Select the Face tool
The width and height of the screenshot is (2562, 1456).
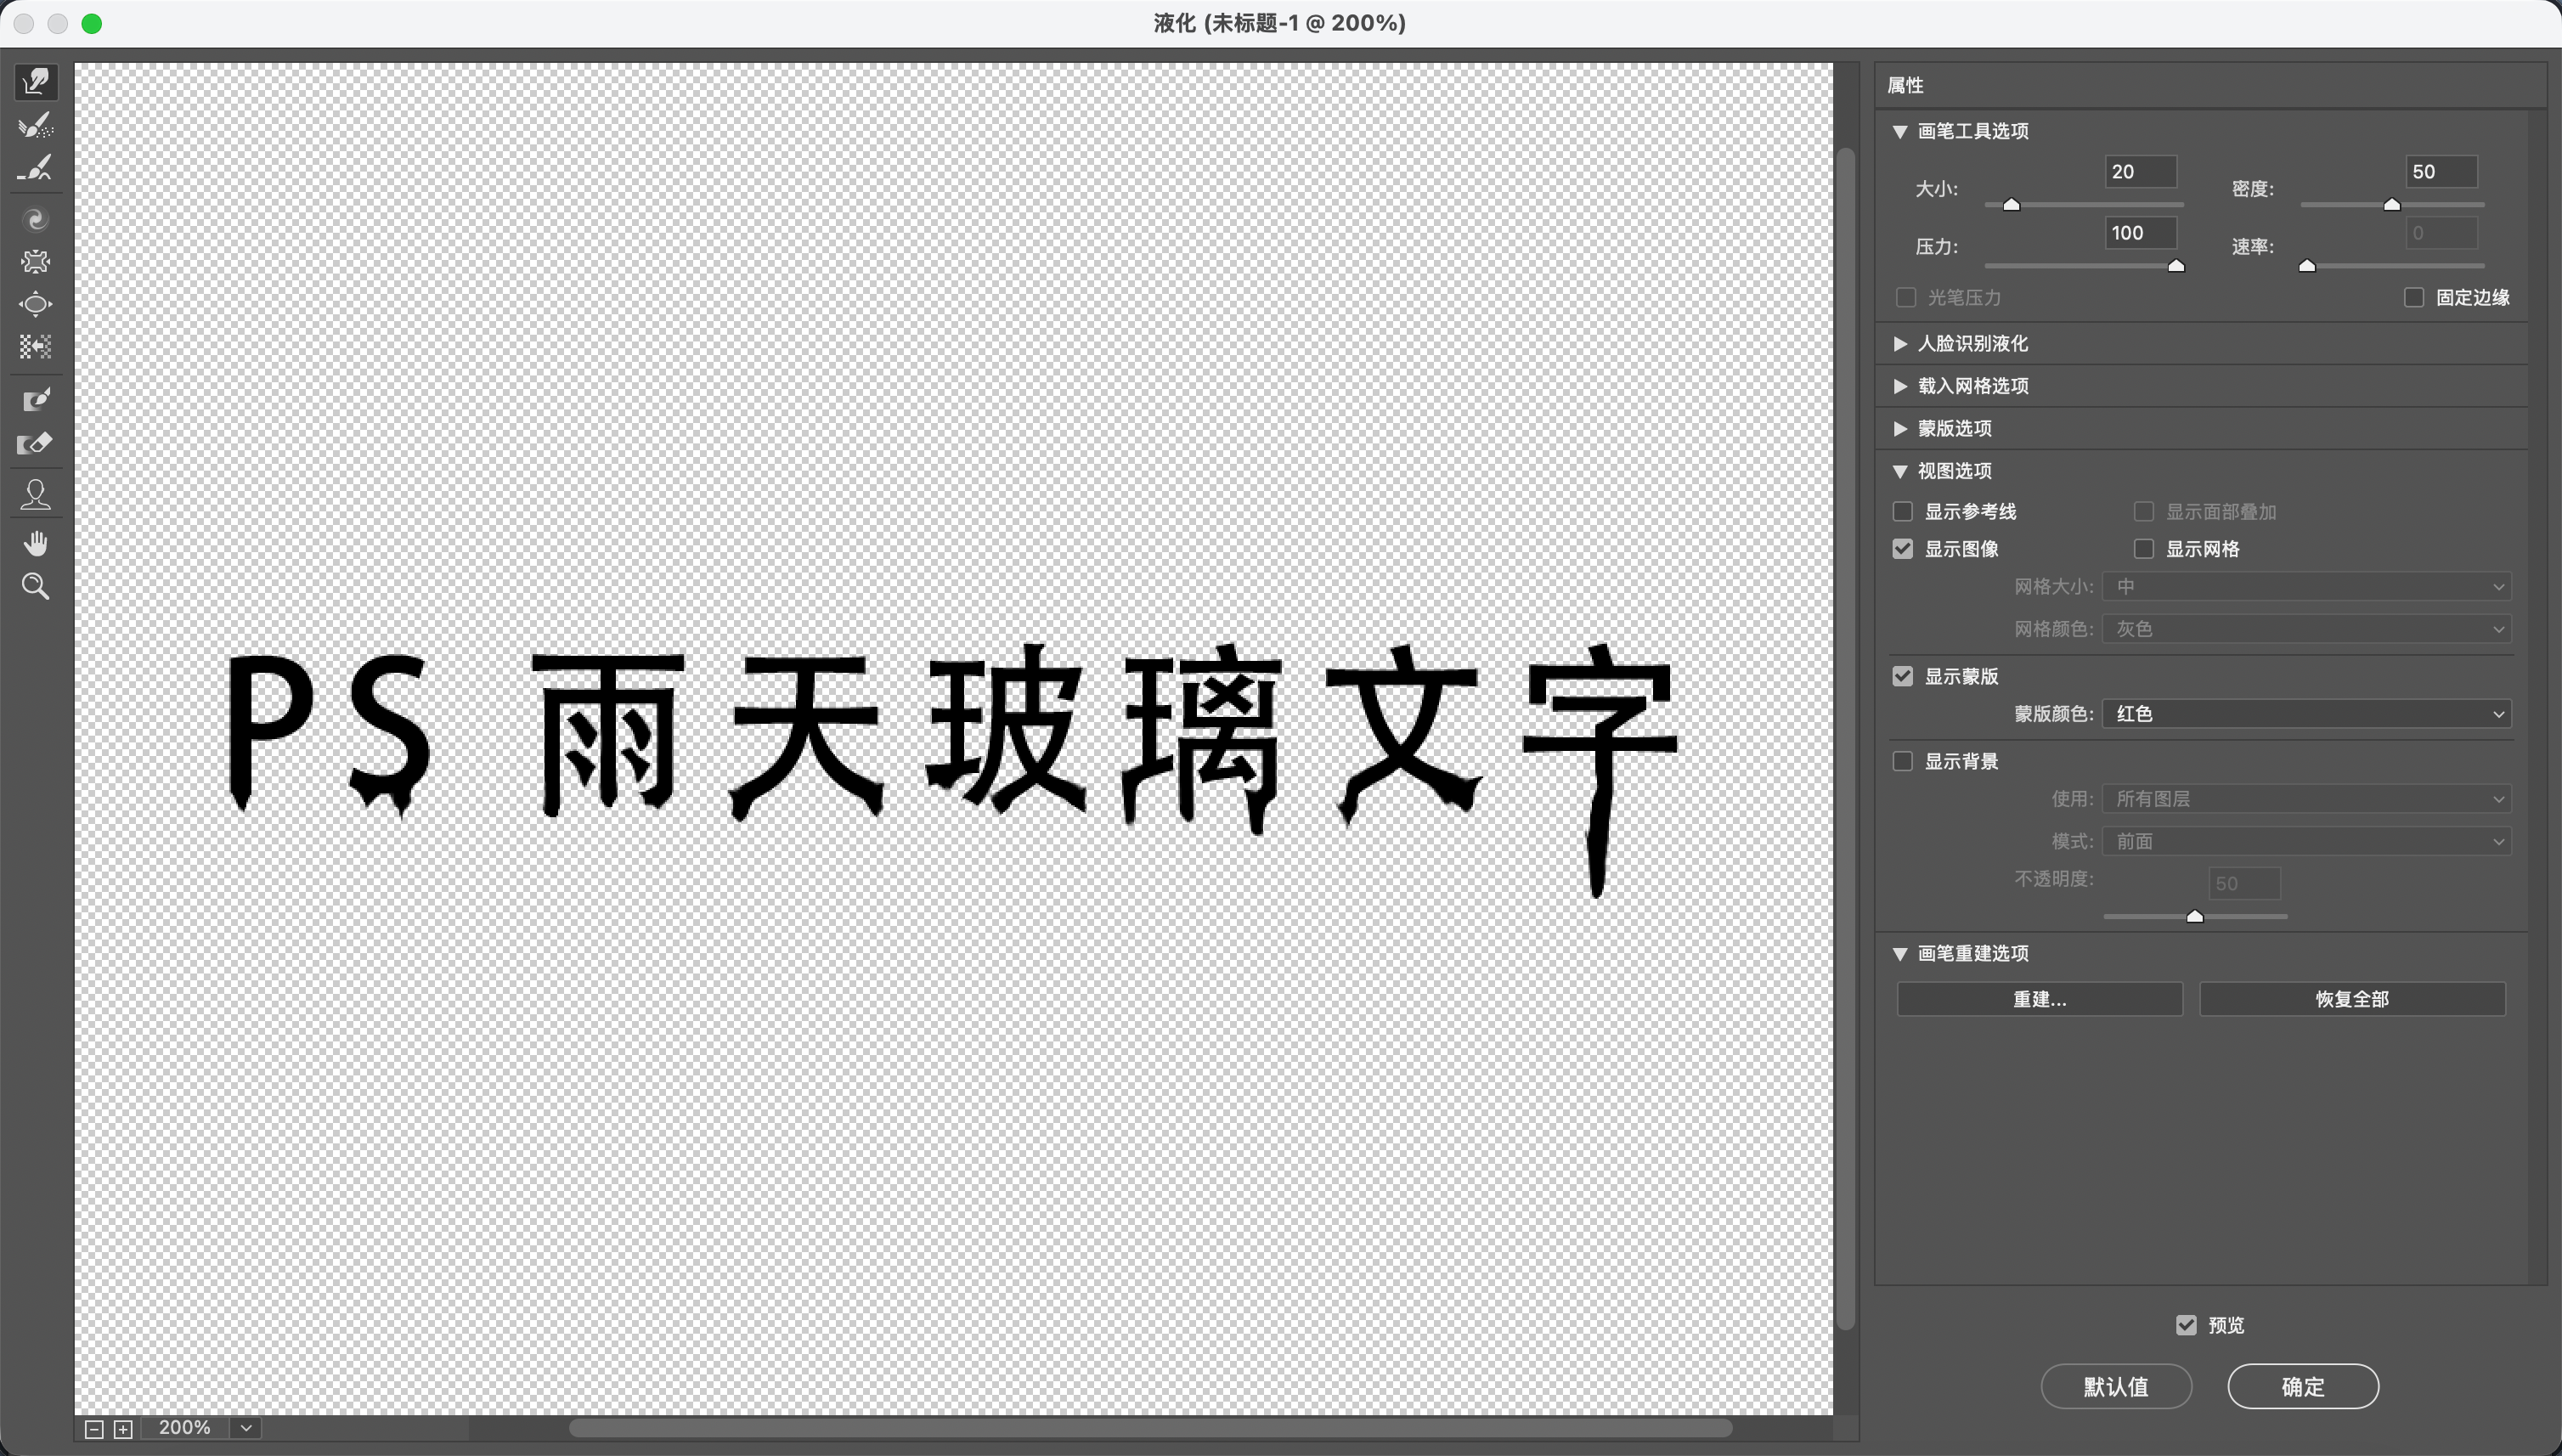[x=36, y=493]
